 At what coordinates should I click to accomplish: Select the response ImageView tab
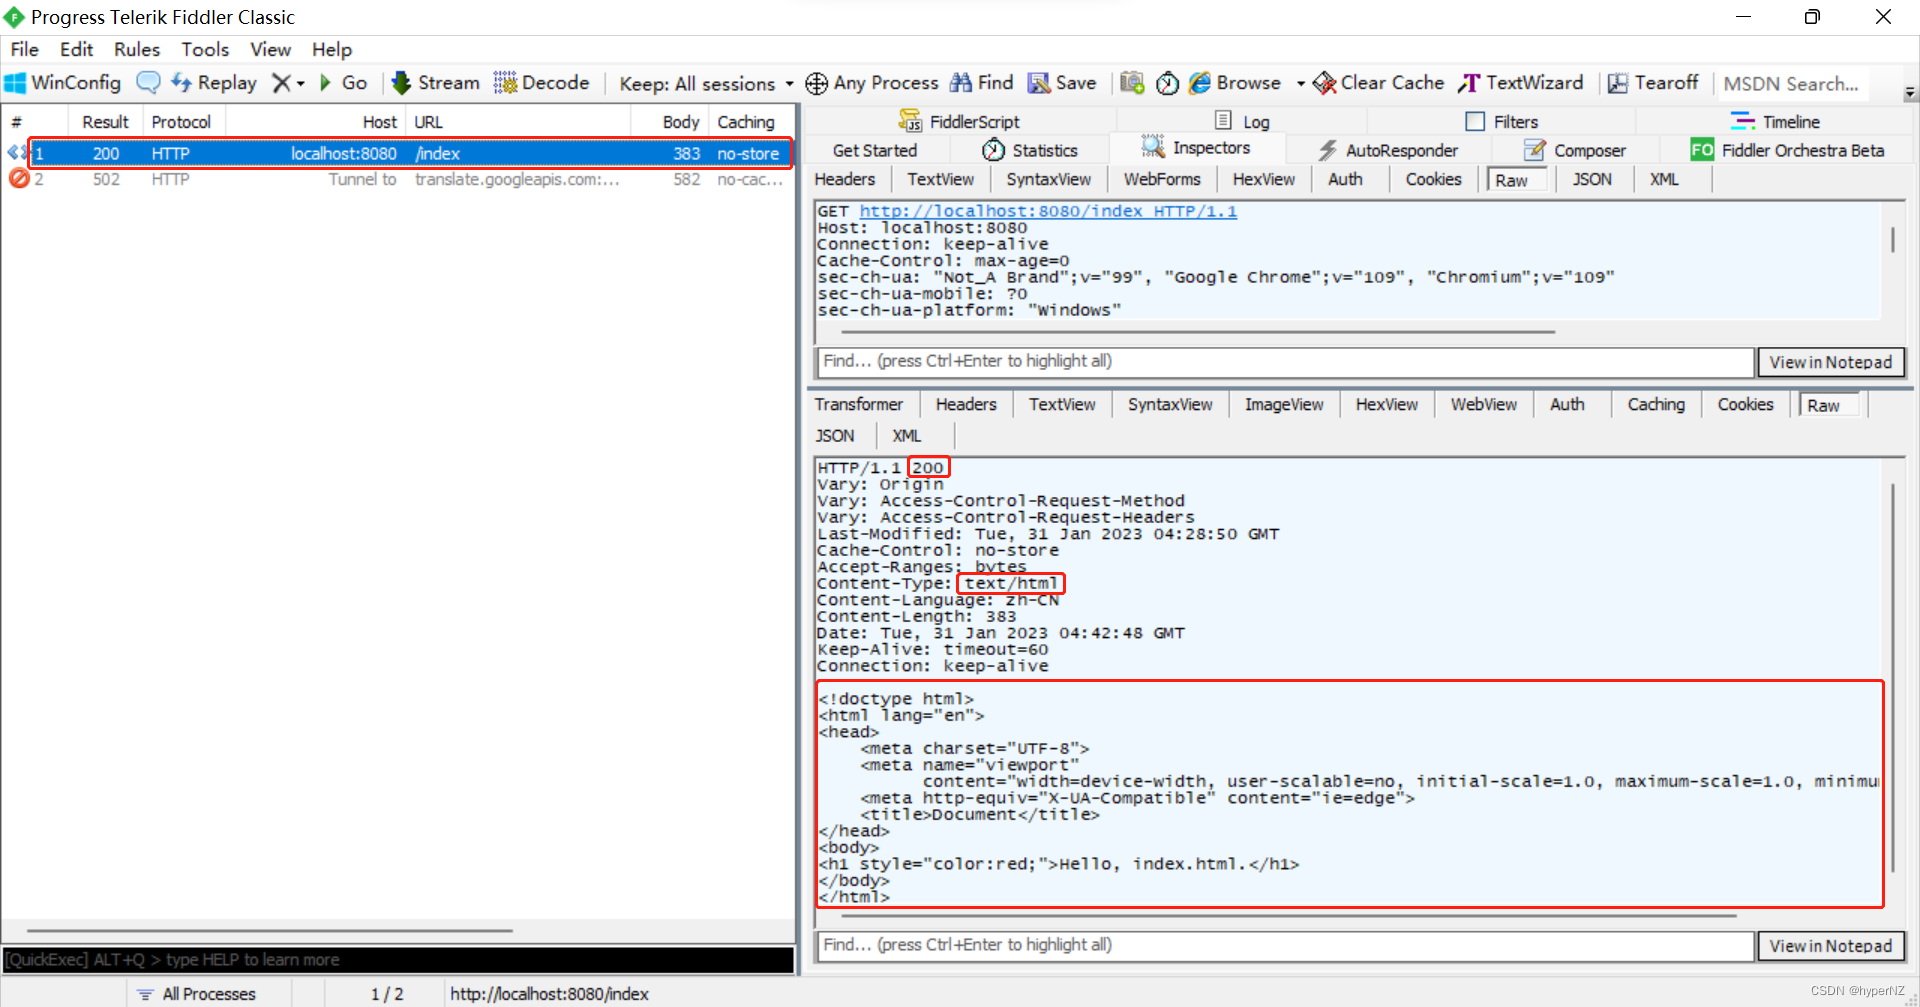[1284, 404]
